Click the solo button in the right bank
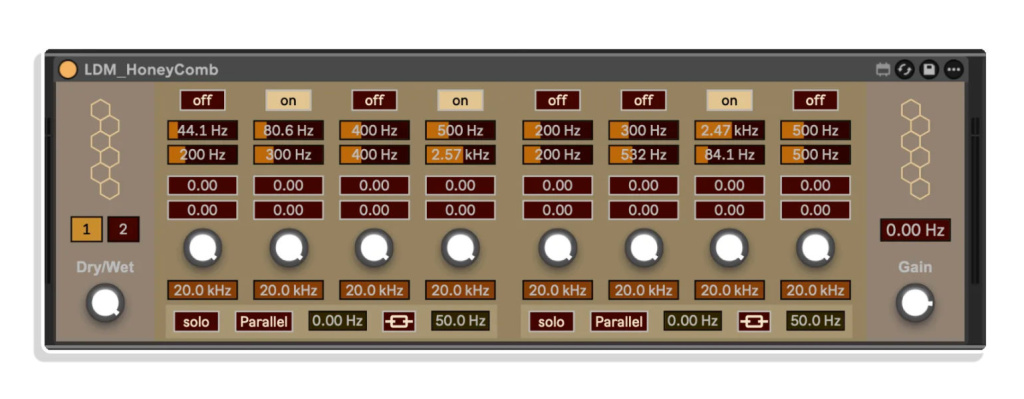The width and height of the screenshot is (1024, 399). tap(551, 321)
